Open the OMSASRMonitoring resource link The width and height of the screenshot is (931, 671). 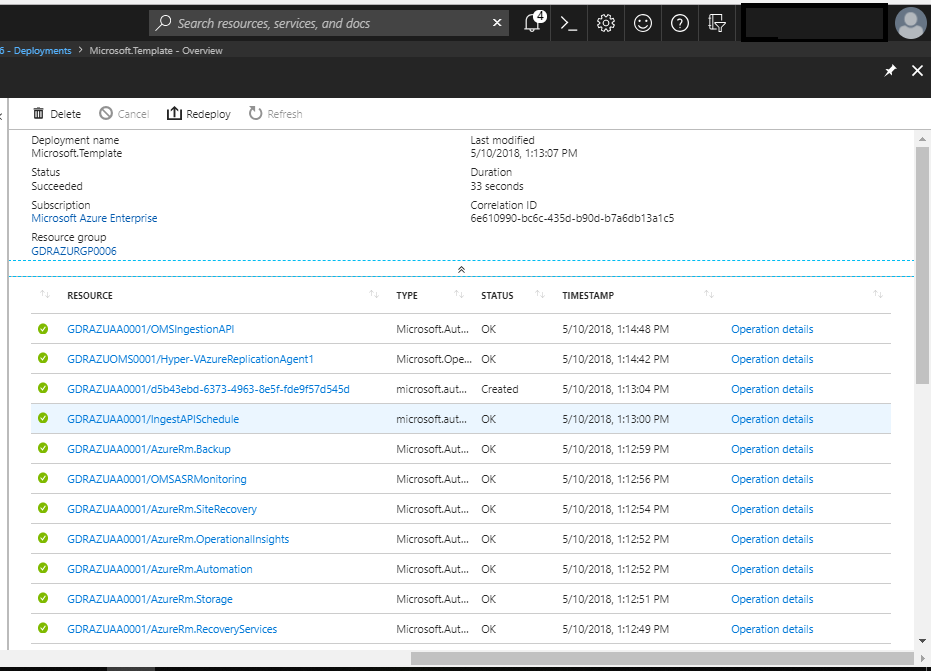click(157, 479)
